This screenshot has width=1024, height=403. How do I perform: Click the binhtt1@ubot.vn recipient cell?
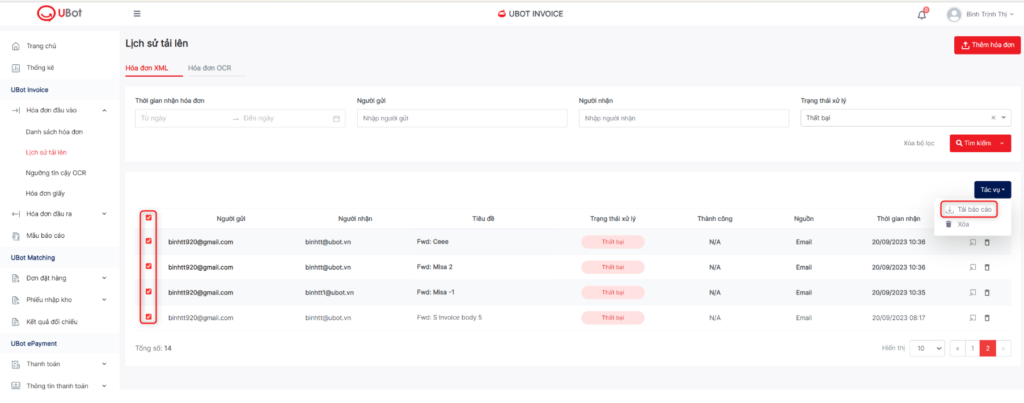329,293
